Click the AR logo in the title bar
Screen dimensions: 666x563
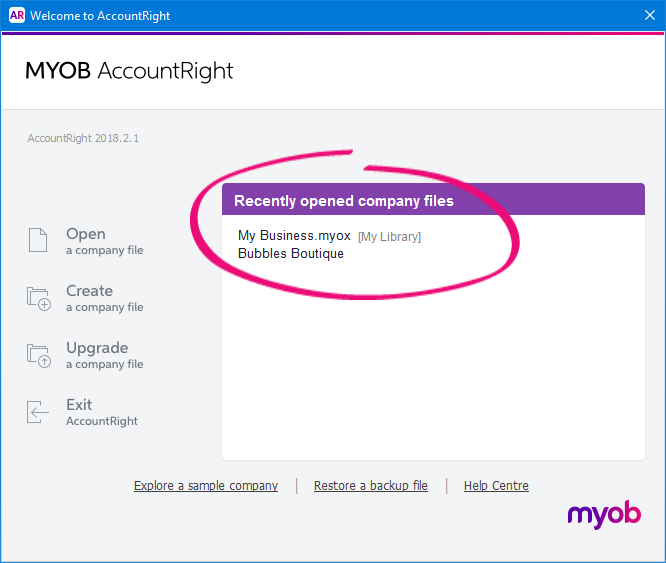click(x=17, y=16)
